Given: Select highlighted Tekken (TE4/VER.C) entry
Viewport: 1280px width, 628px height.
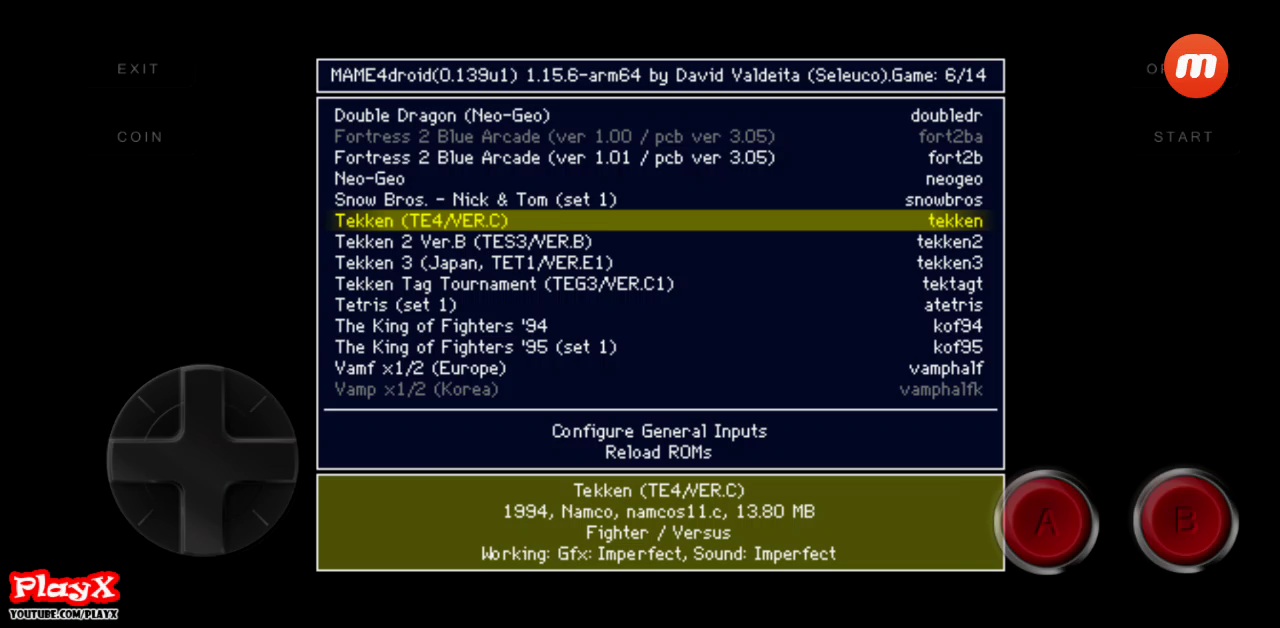Looking at the screenshot, I should 660,221.
